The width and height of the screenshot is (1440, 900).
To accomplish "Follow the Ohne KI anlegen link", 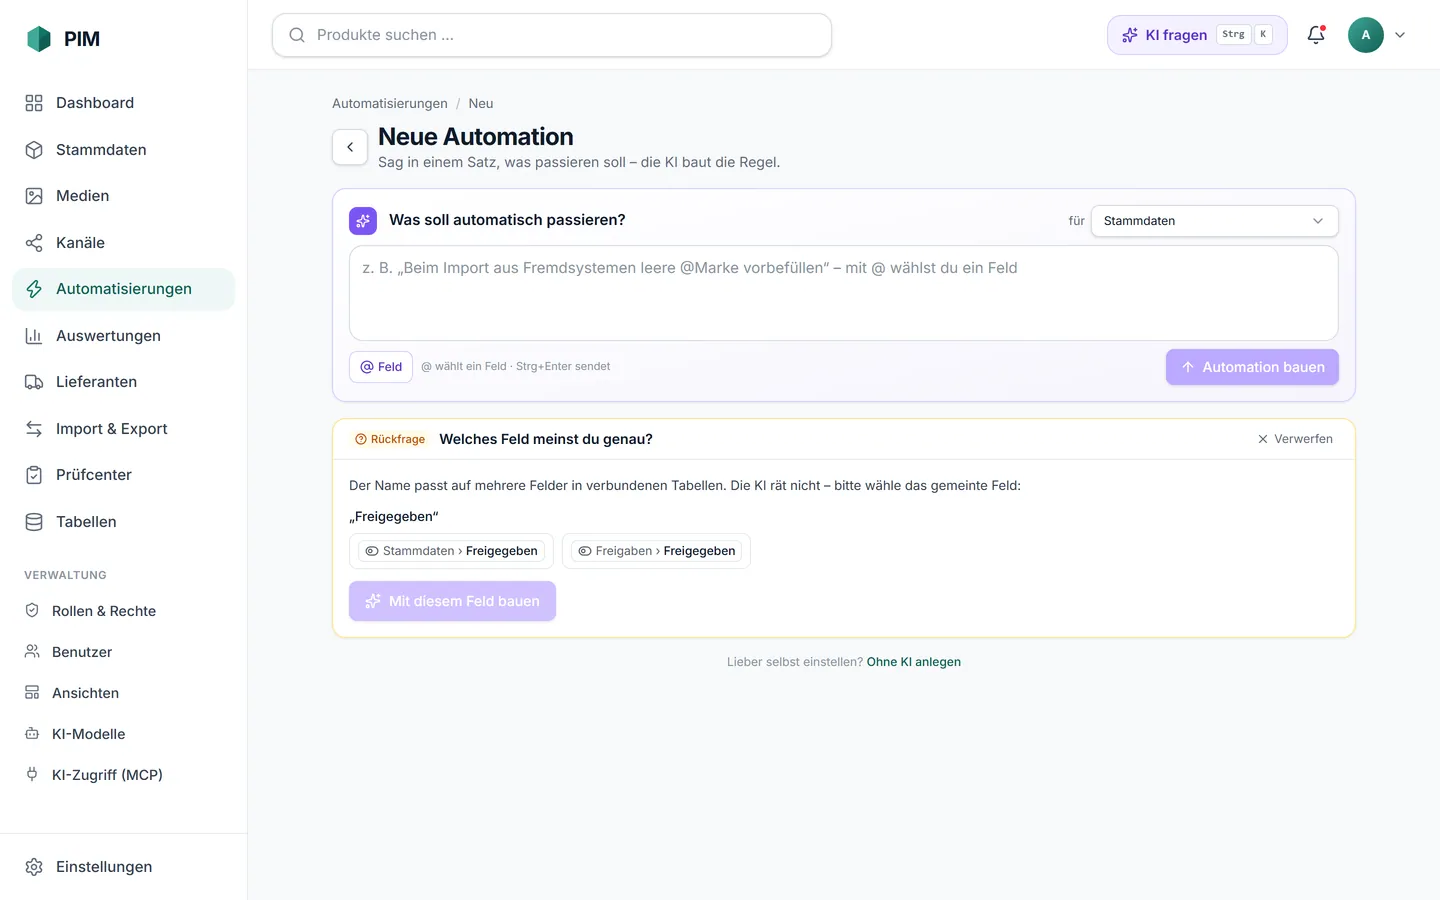I will [914, 662].
